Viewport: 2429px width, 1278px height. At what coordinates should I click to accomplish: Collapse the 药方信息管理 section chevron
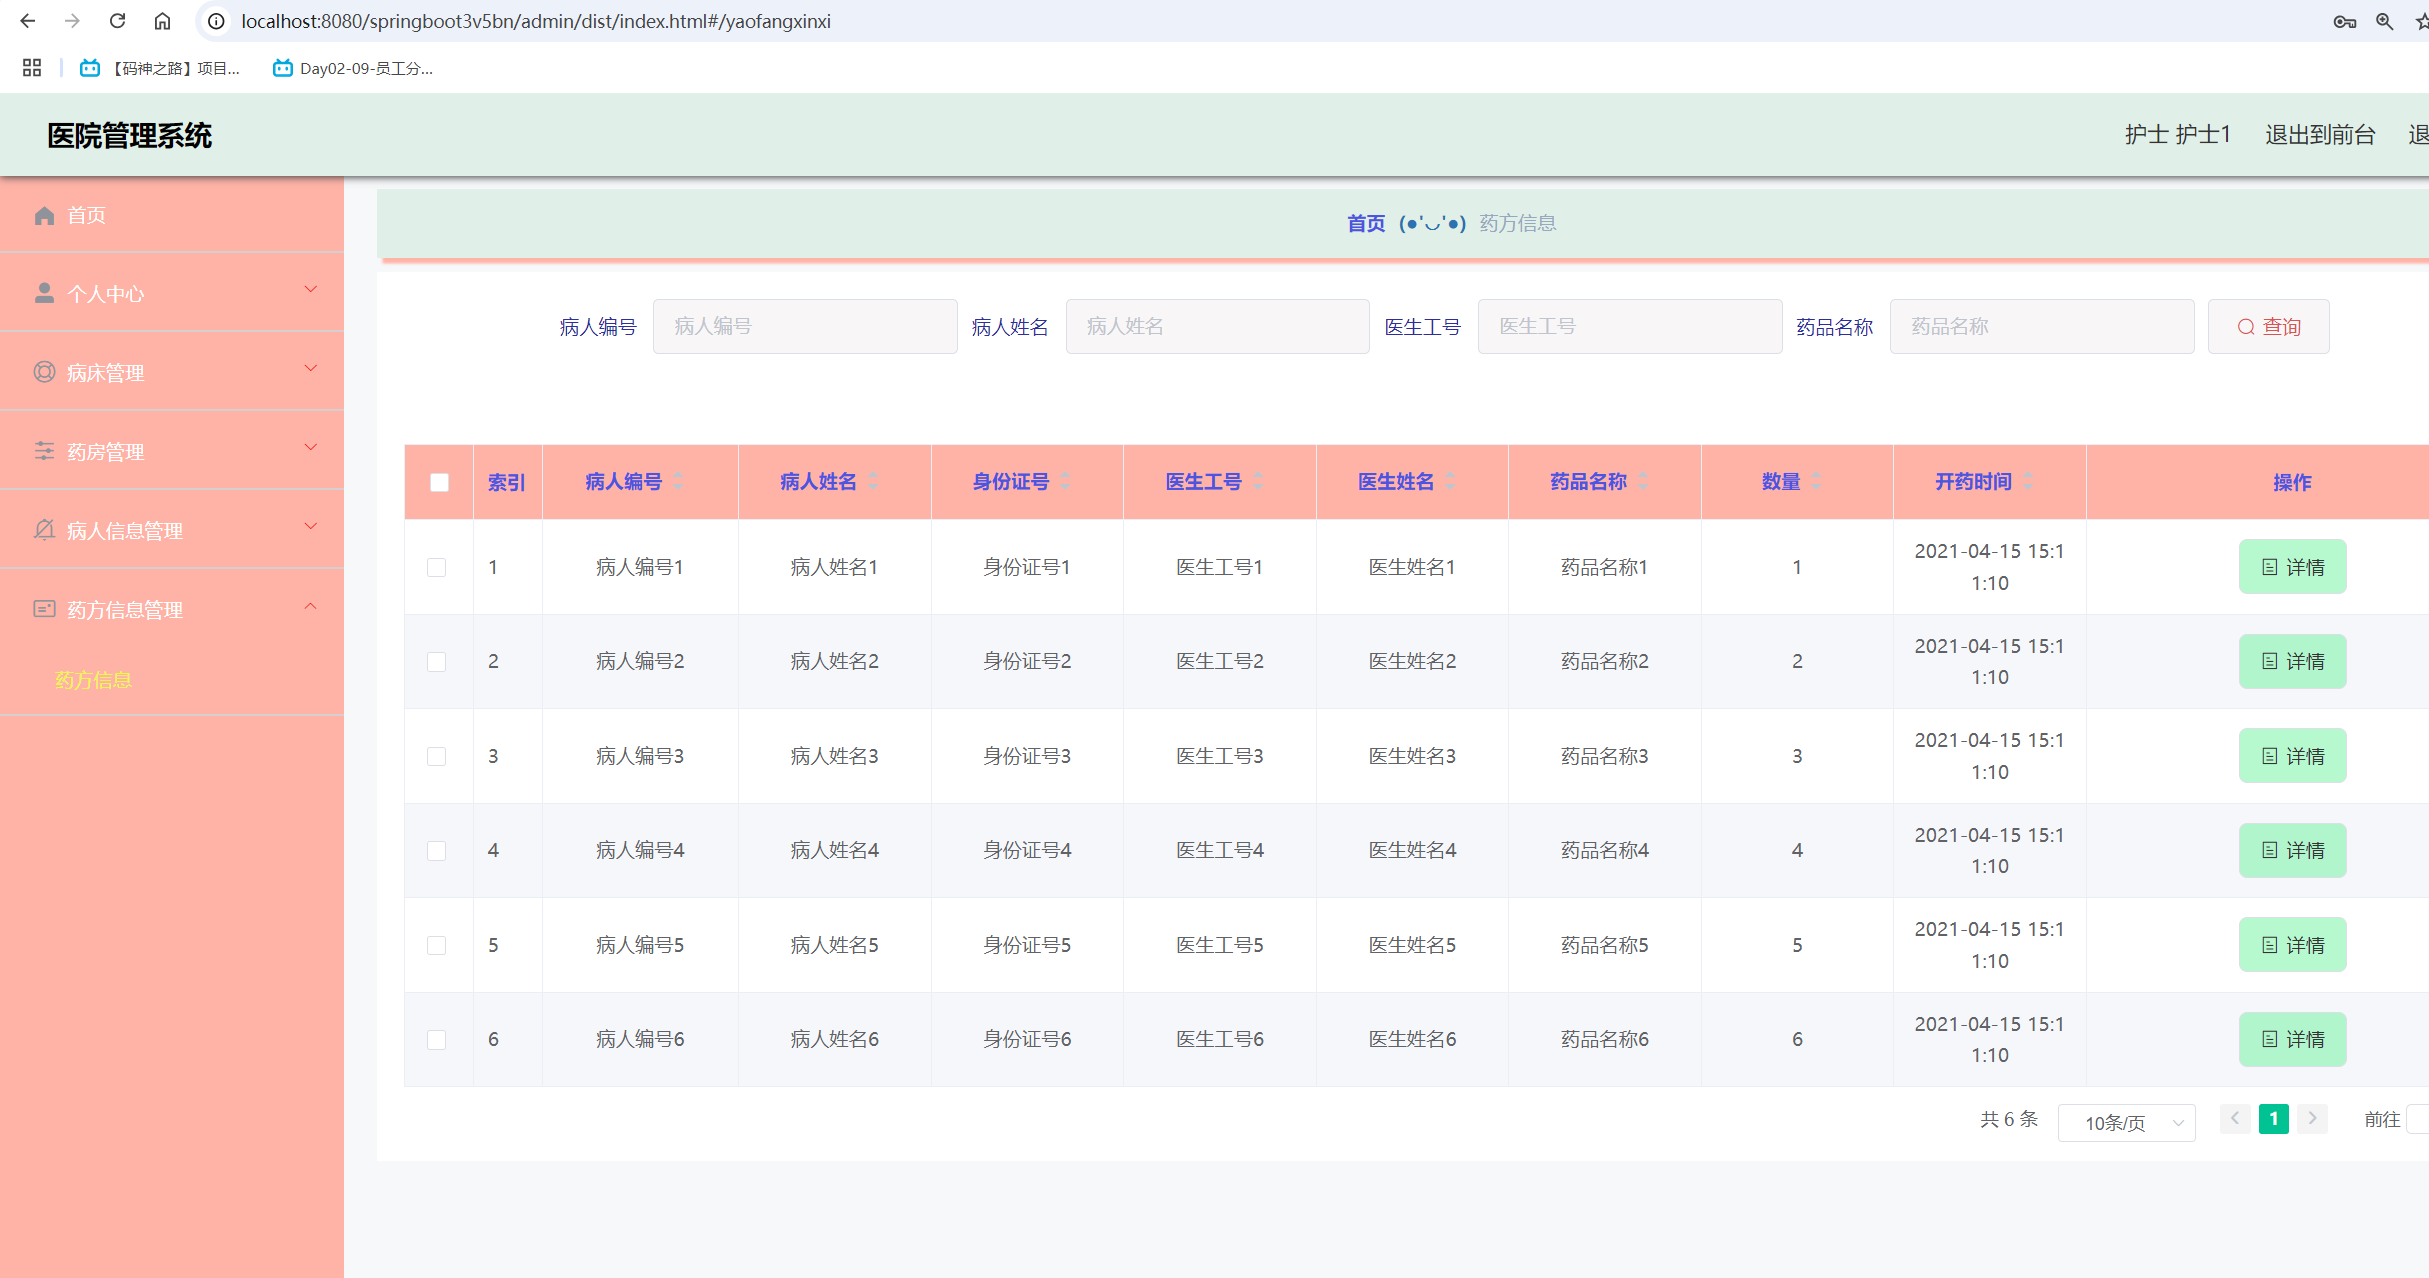point(310,607)
